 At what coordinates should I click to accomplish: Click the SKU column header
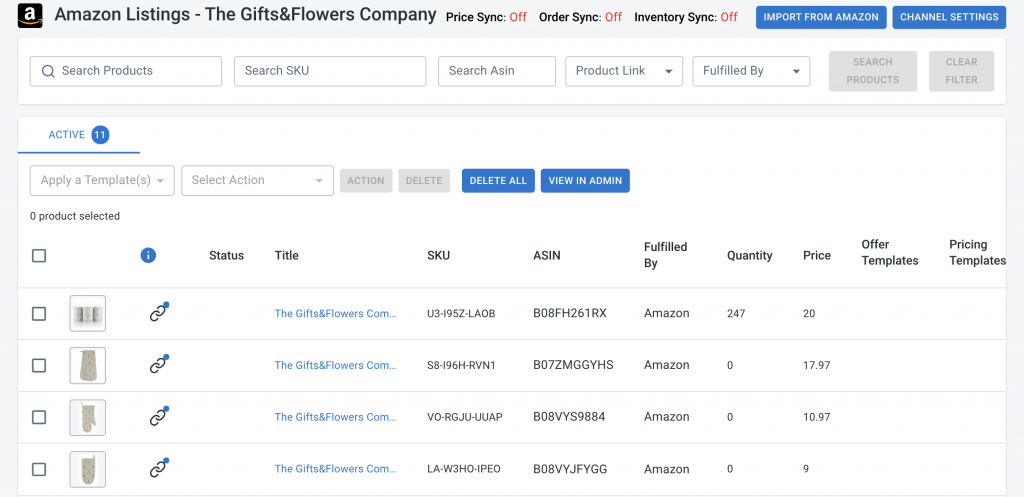pos(438,255)
